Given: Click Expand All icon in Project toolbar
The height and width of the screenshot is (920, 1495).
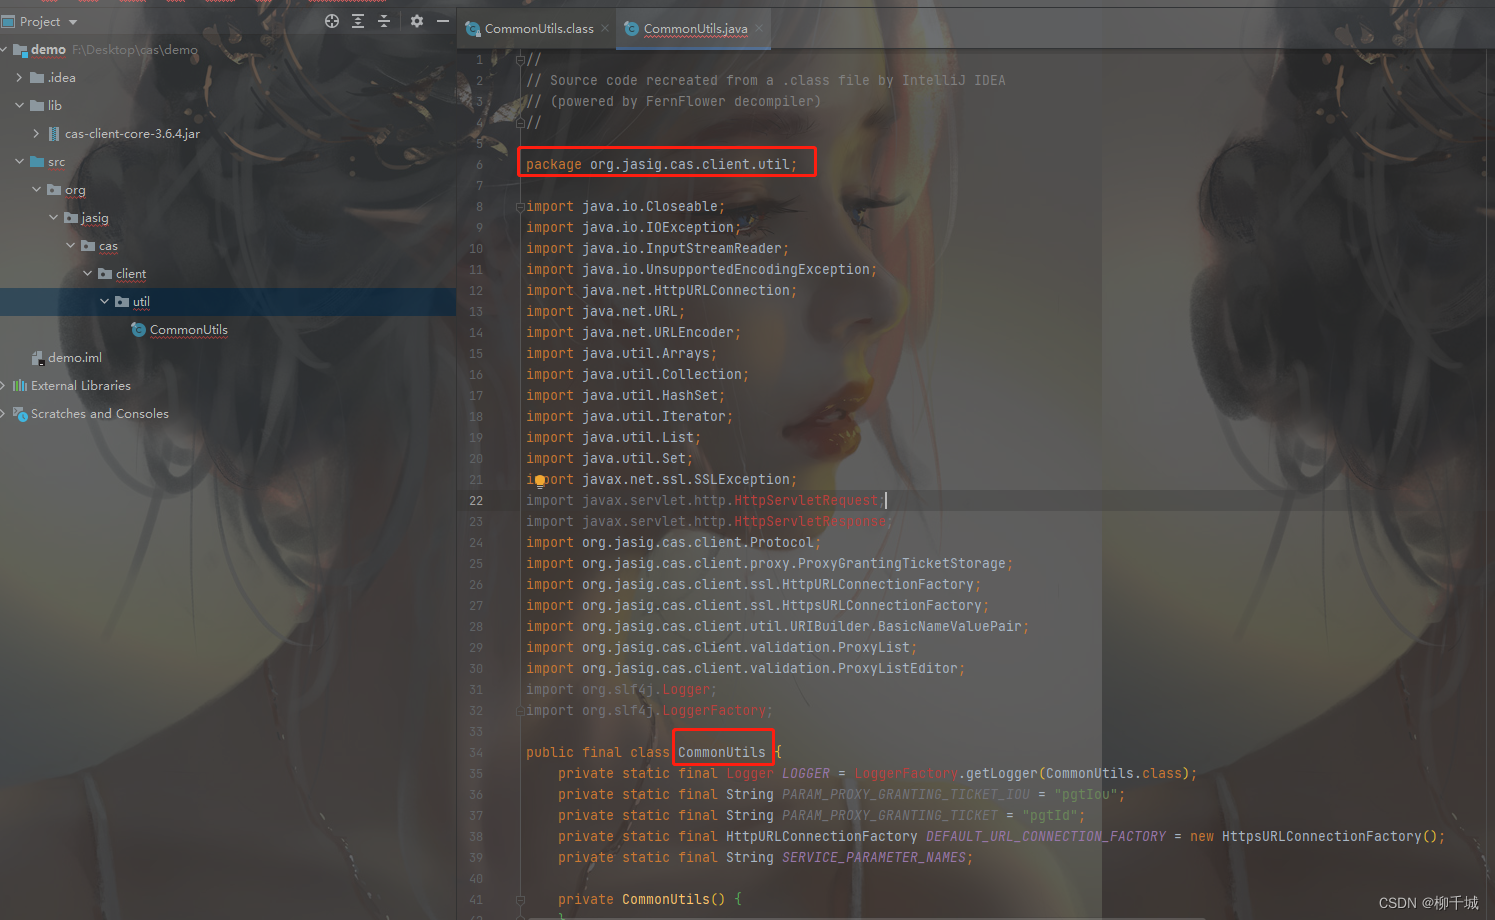Looking at the screenshot, I should 358,21.
